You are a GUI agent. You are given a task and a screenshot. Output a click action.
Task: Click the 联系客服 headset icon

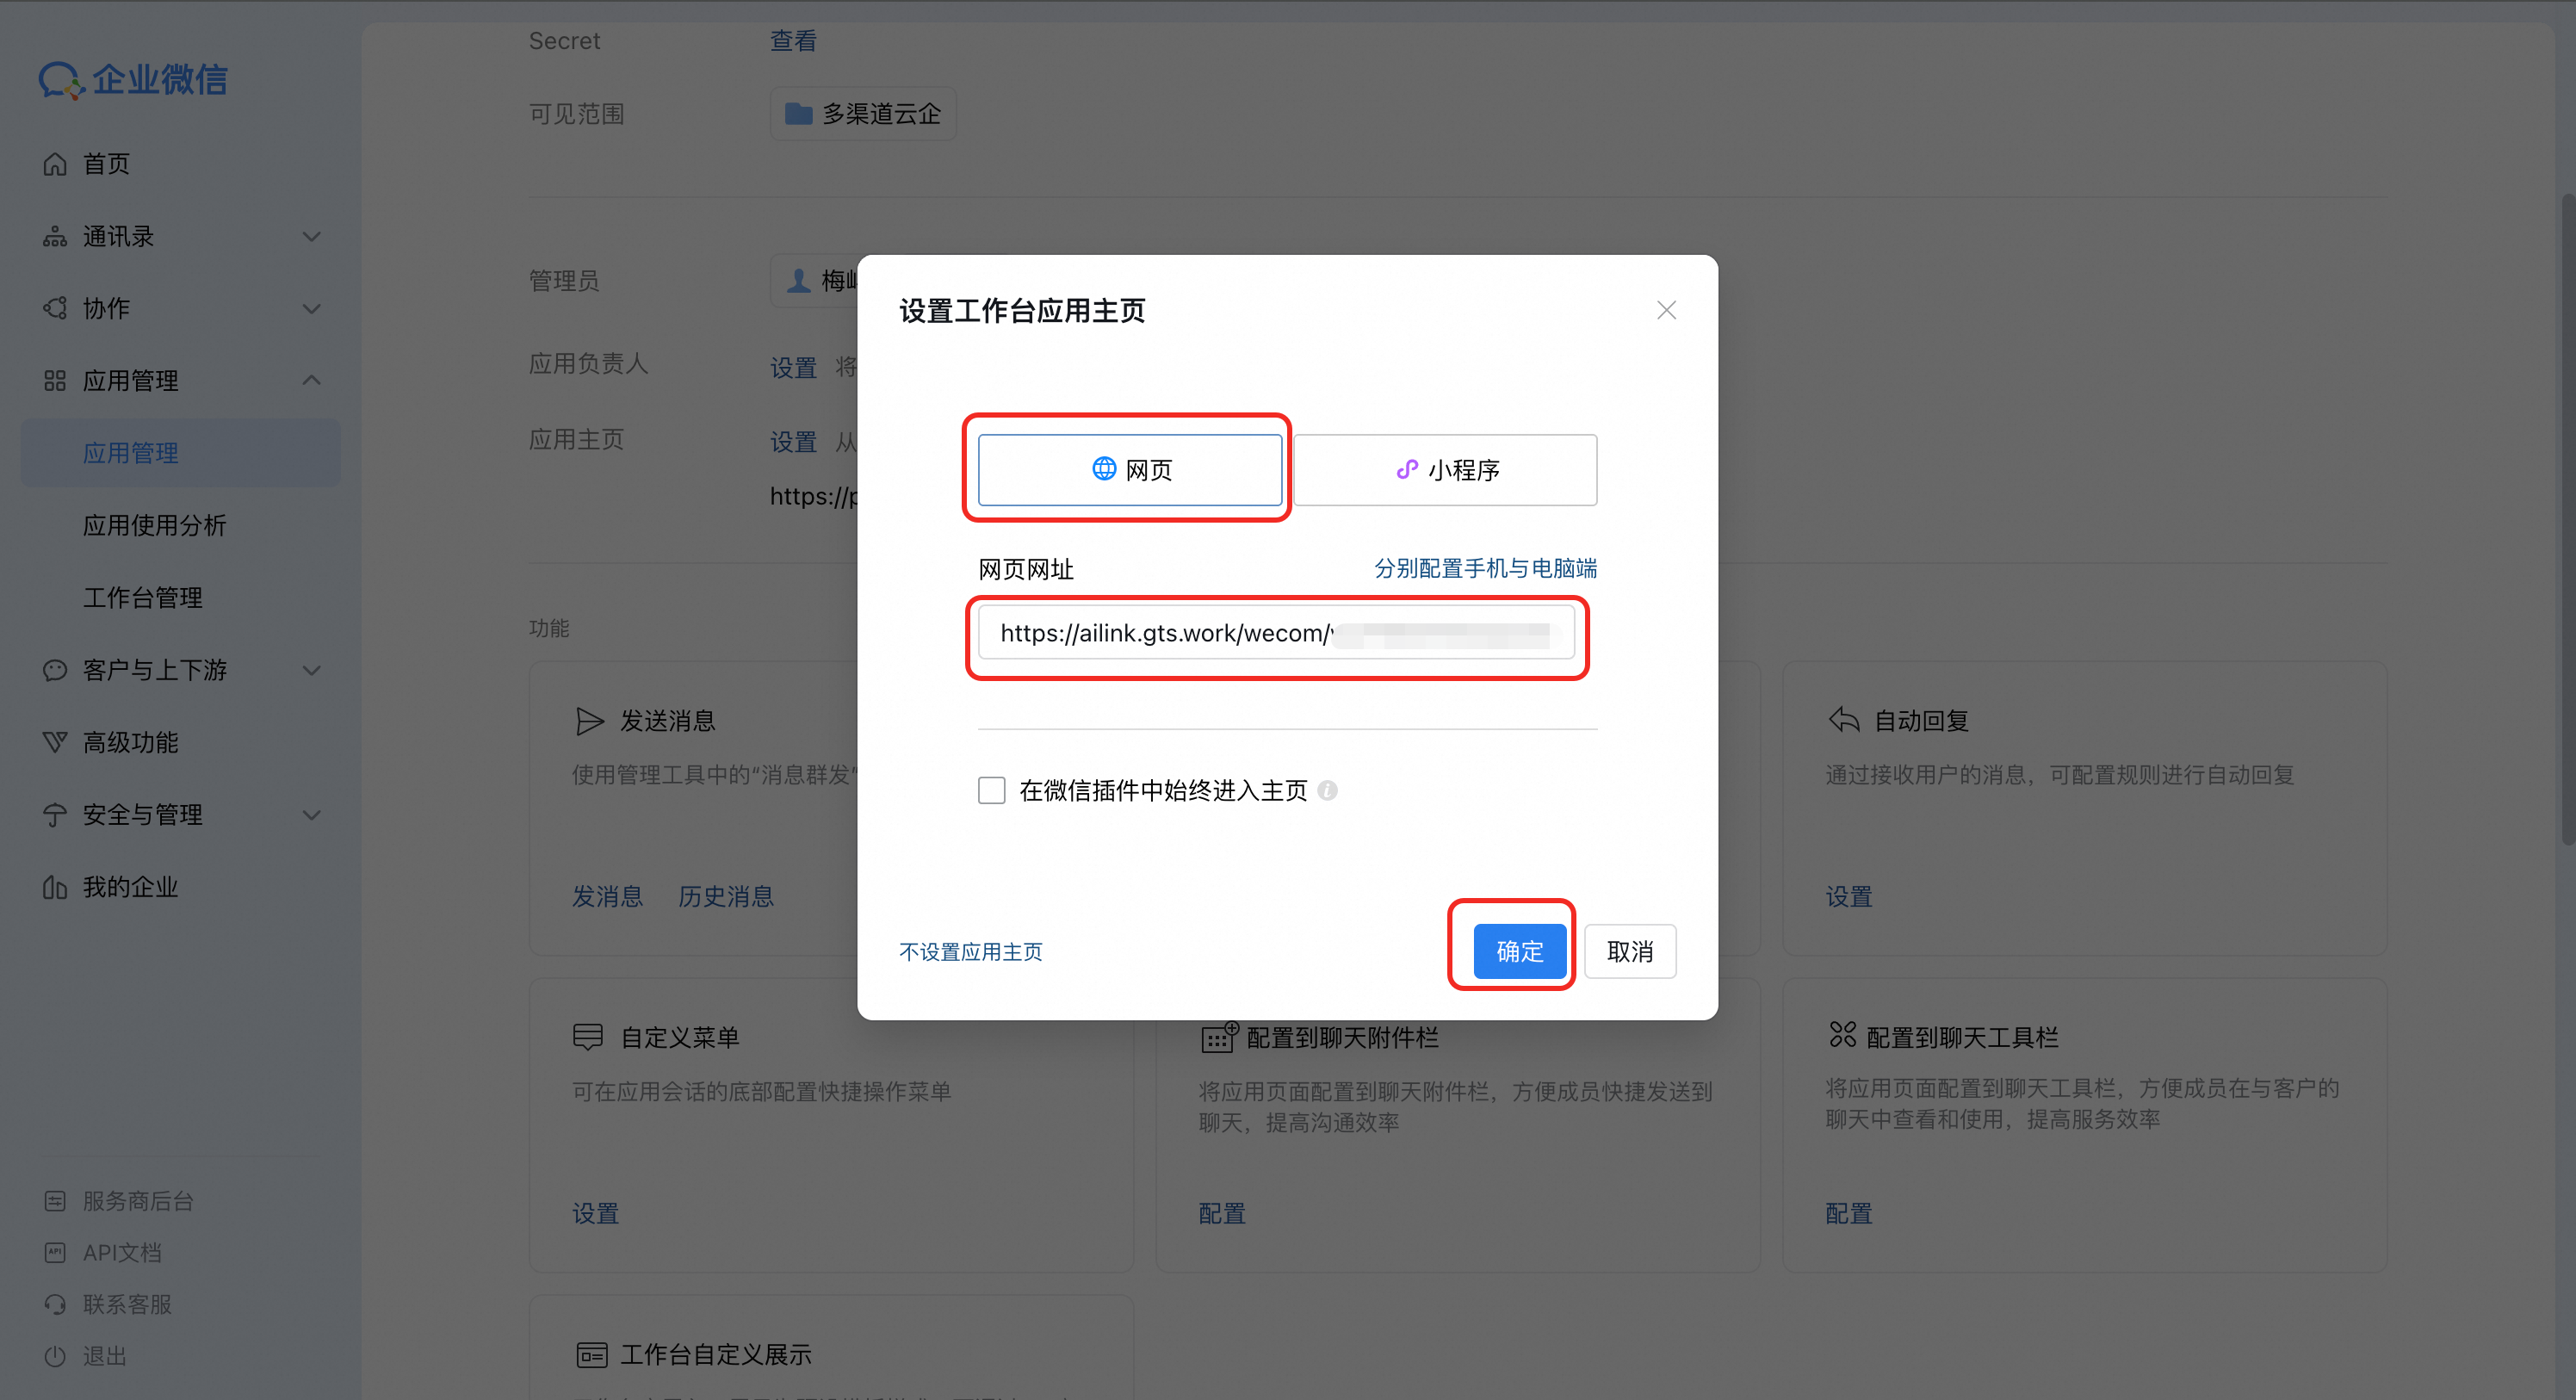[x=55, y=1304]
